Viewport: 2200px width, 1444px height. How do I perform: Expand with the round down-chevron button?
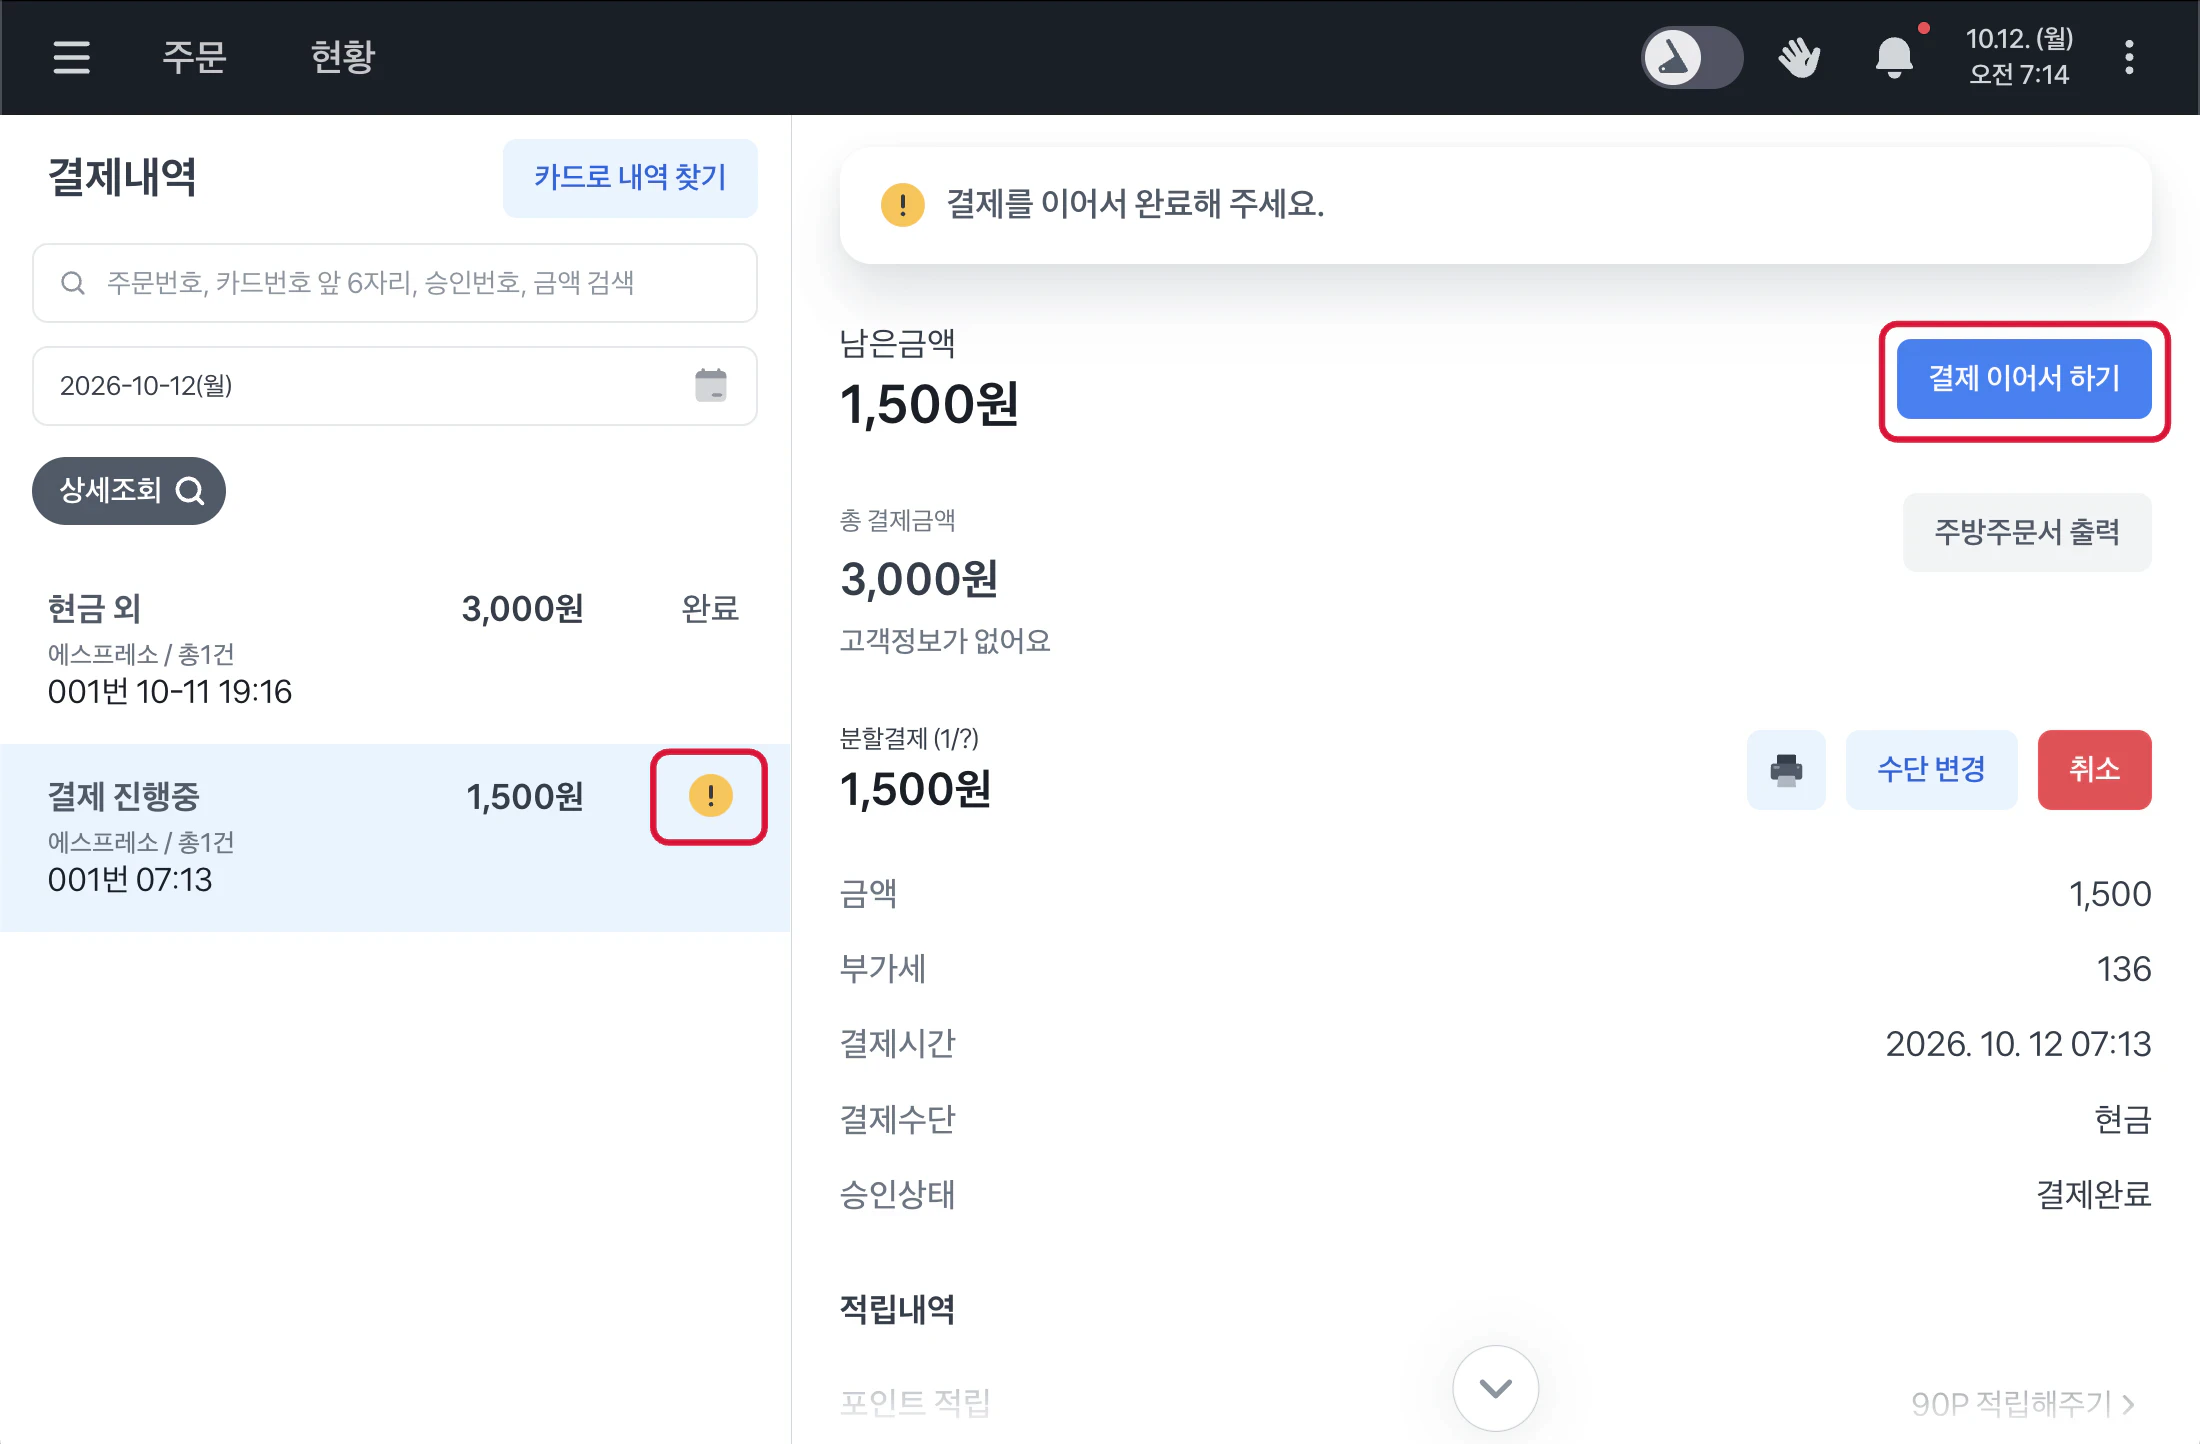[1495, 1388]
